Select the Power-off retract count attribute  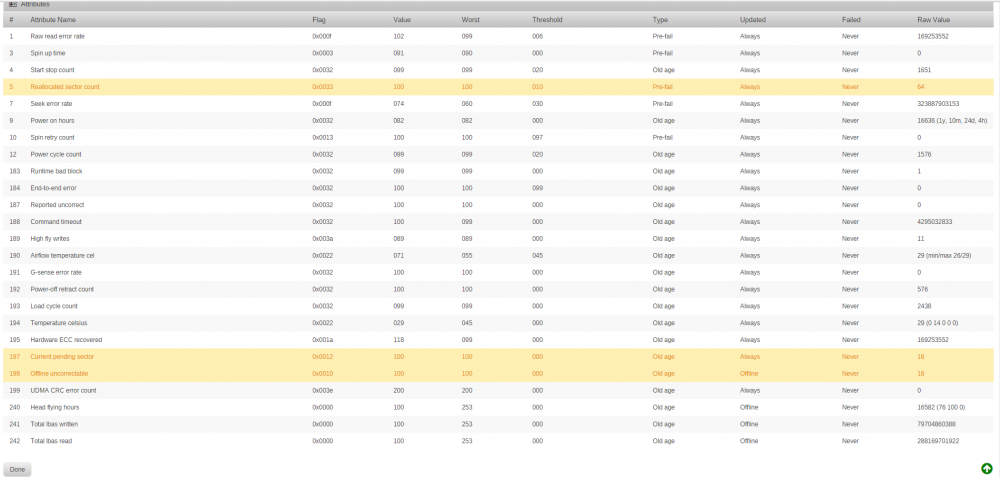pyautogui.click(x=62, y=289)
